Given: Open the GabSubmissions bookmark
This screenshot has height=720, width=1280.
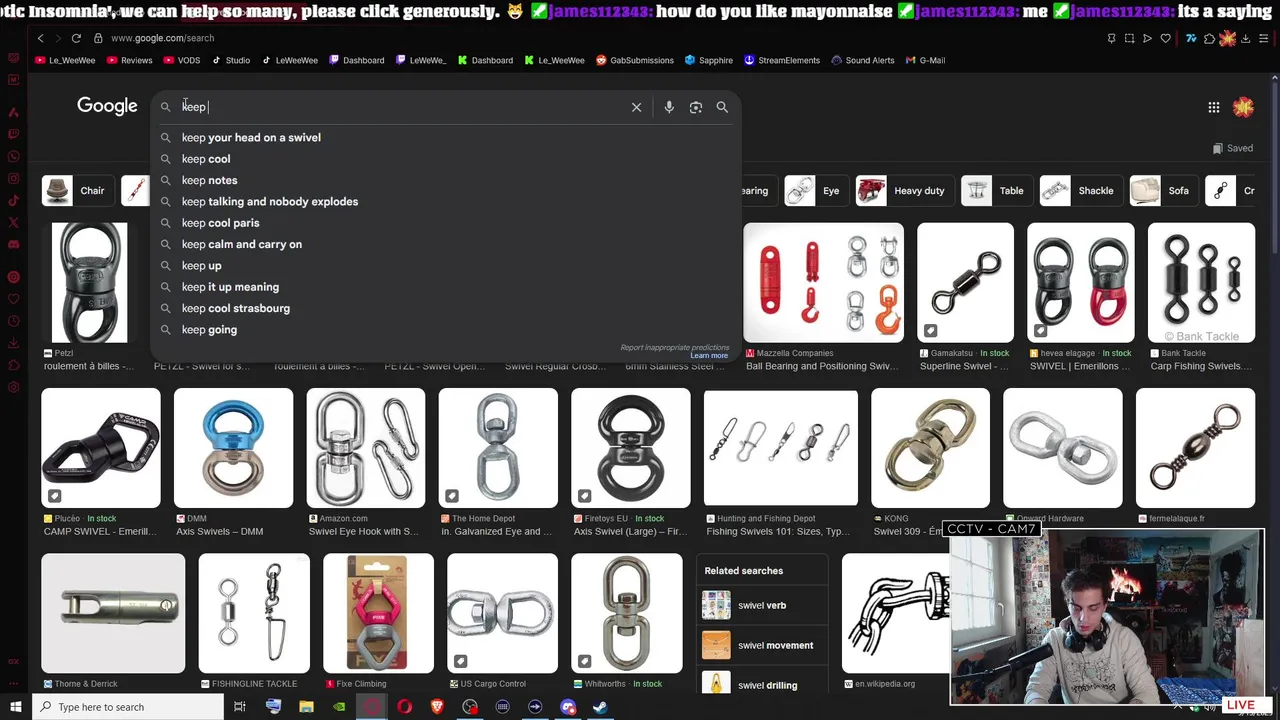Looking at the screenshot, I should (634, 60).
